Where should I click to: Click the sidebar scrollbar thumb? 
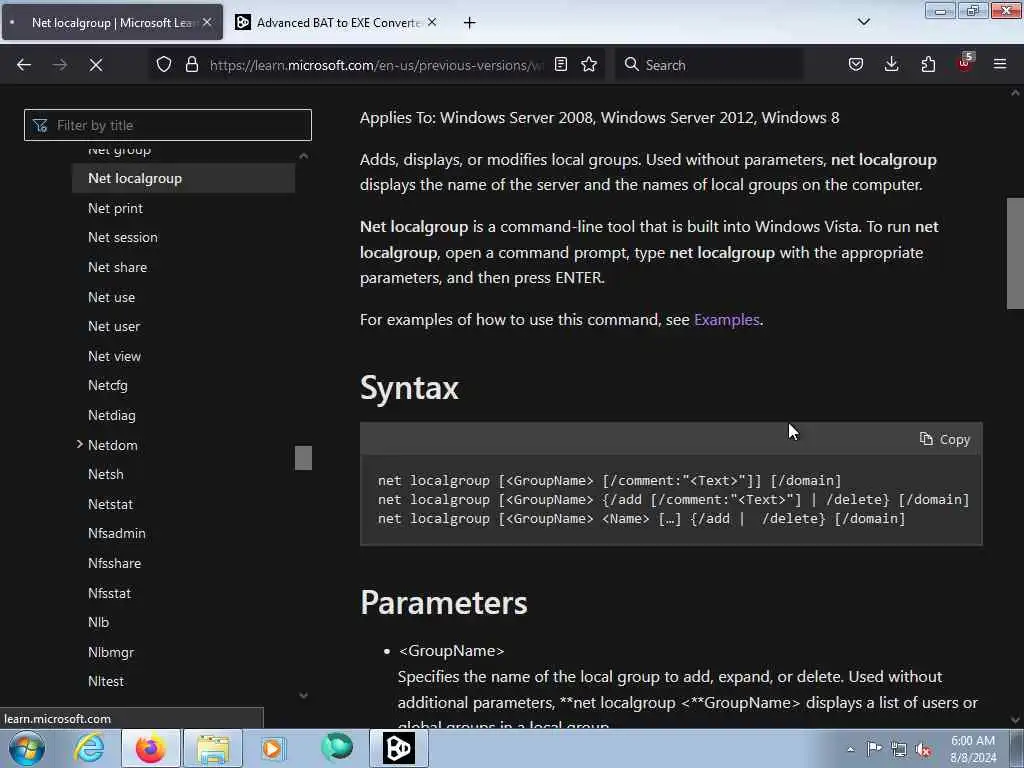tap(303, 458)
